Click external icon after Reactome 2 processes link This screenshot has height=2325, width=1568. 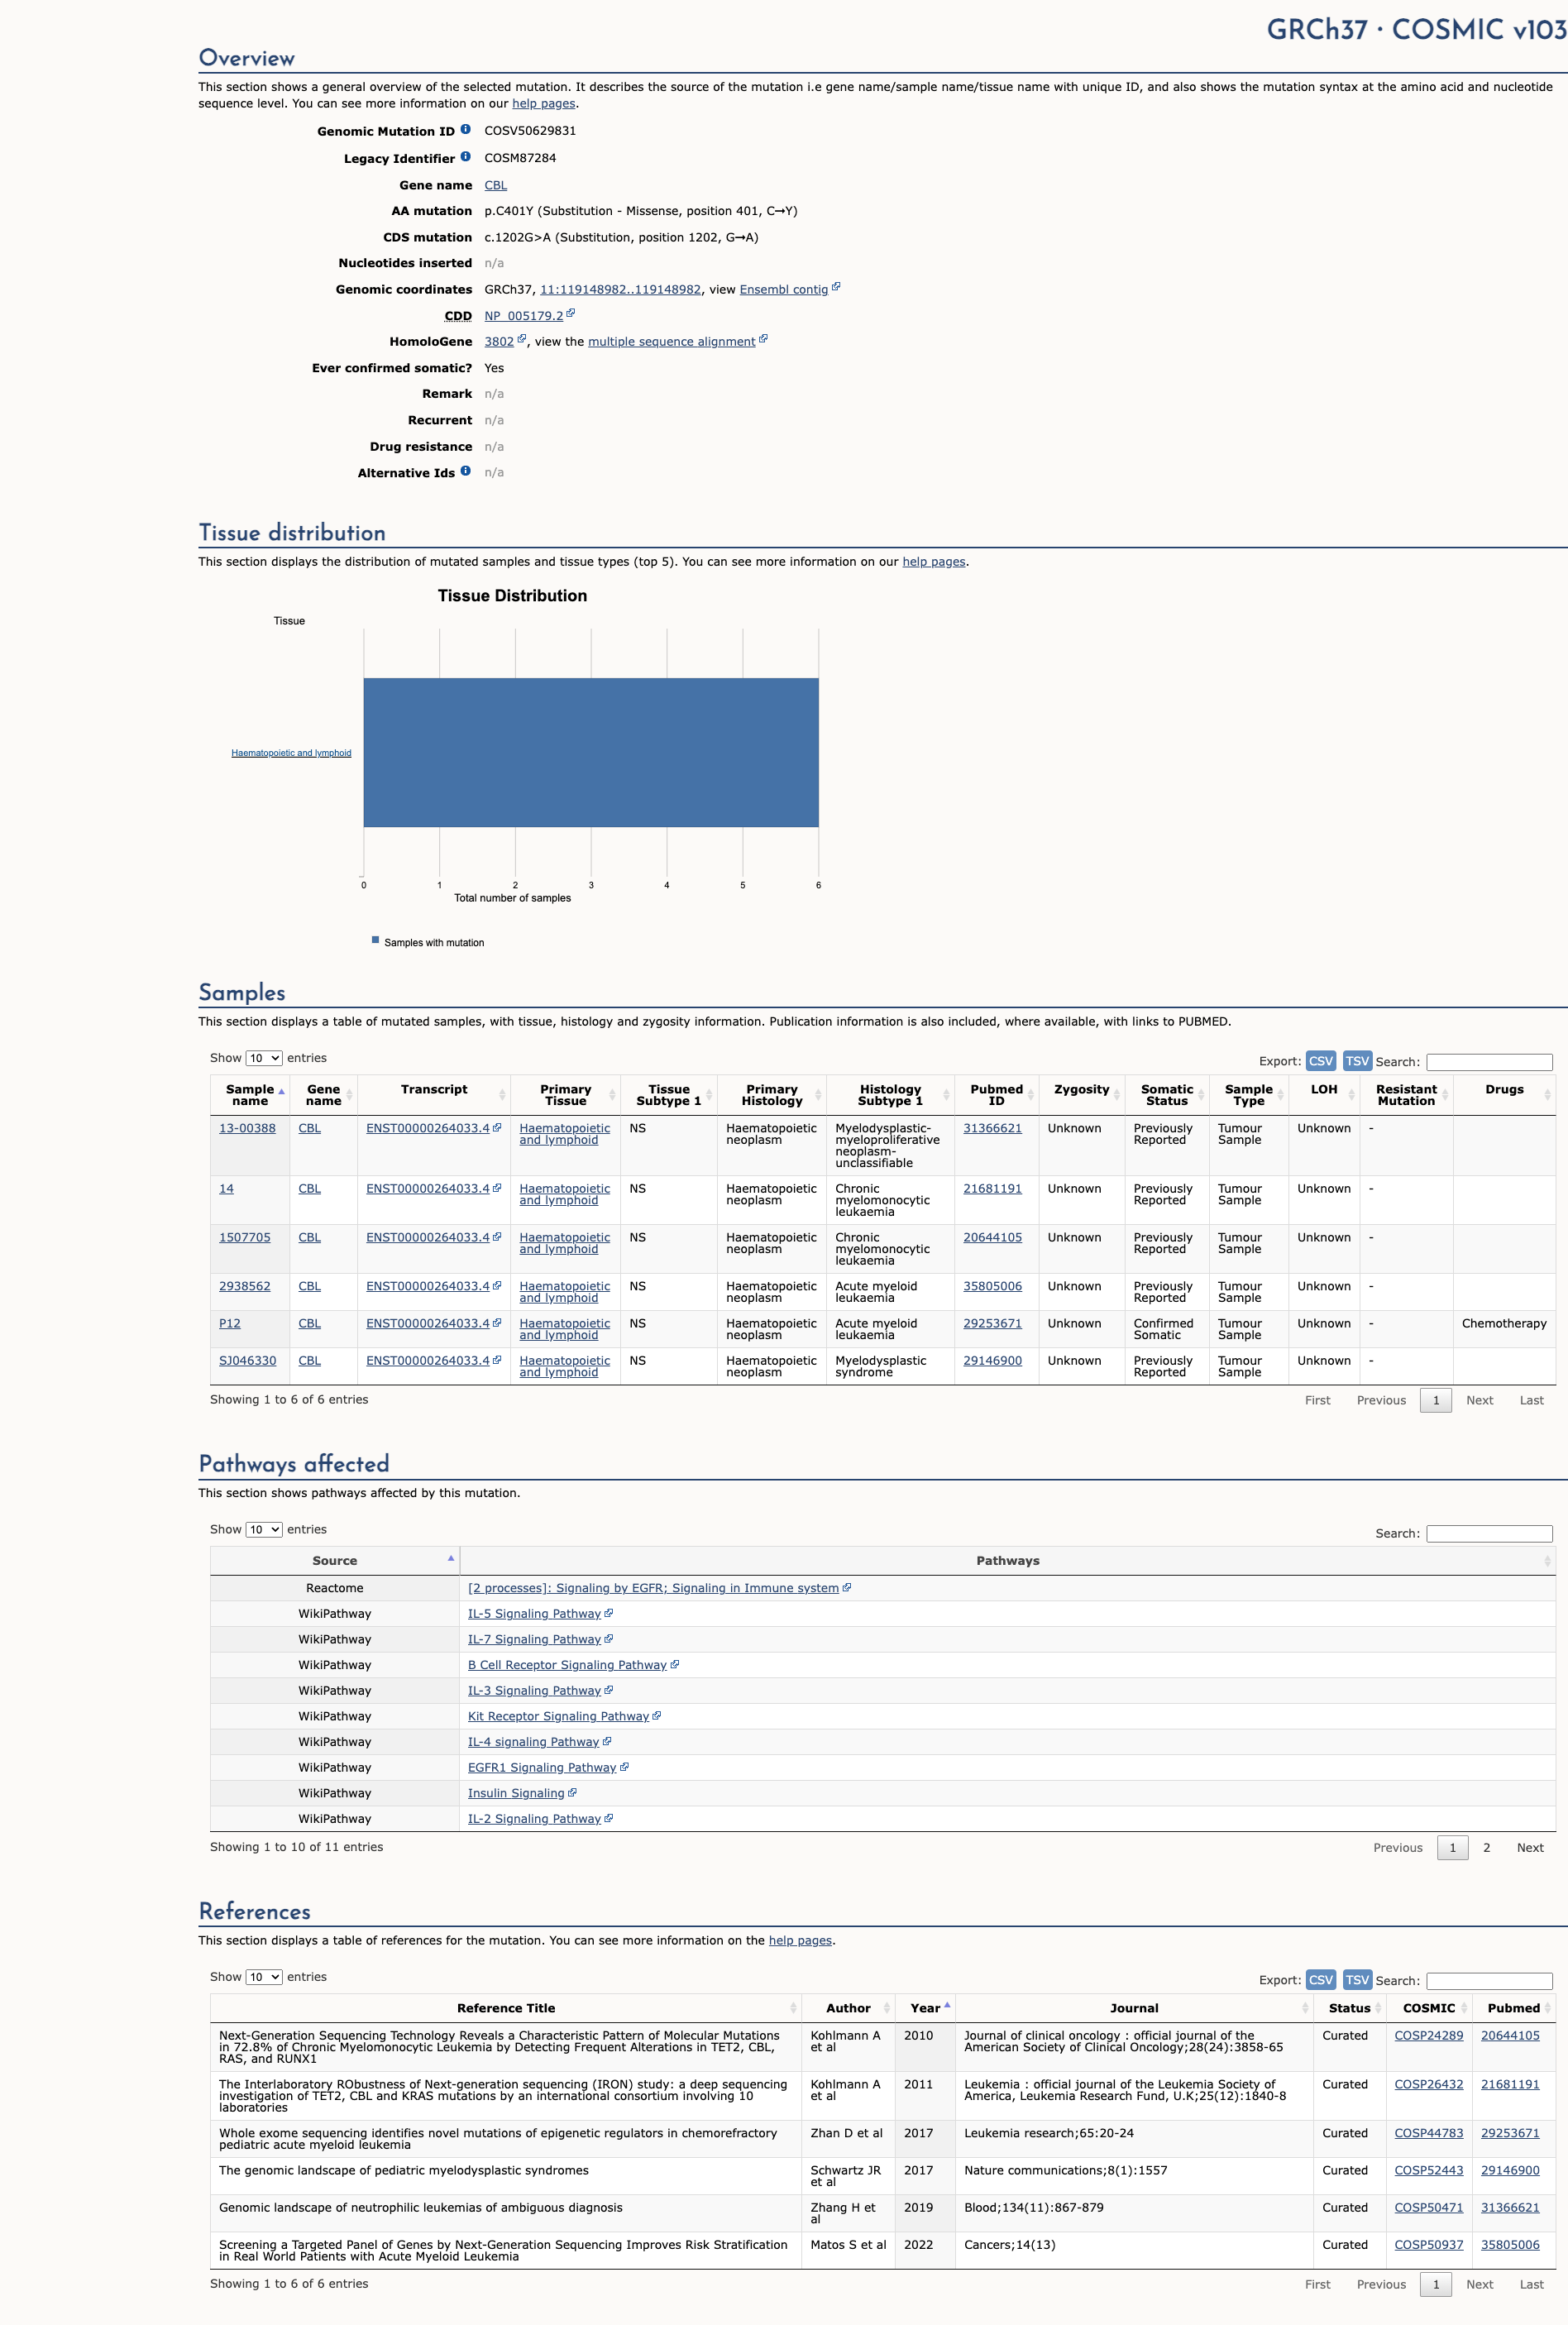point(847,1587)
